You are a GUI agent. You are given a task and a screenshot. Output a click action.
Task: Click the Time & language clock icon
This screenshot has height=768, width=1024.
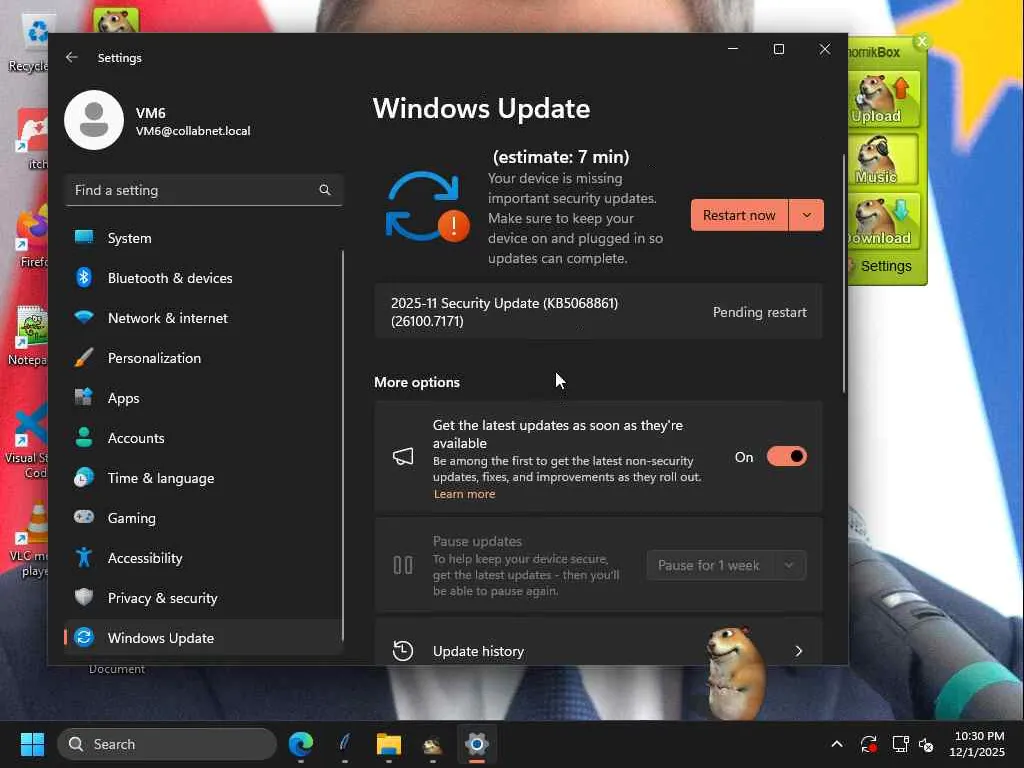coord(84,477)
